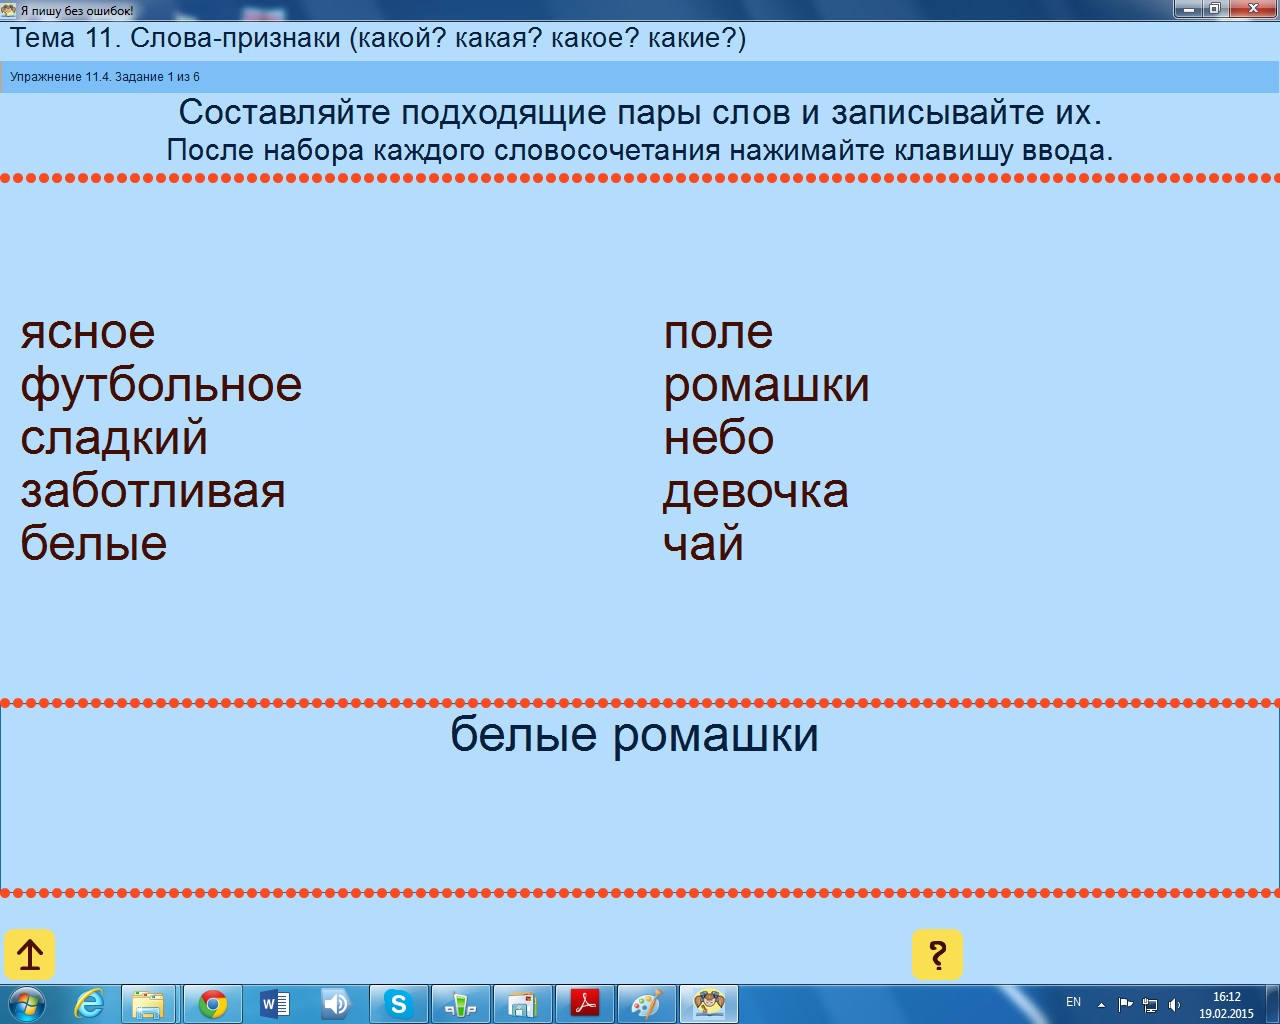Image resolution: width=1280 pixels, height=1024 pixels.
Task: Click the word 'небо' in right column
Action: click(x=719, y=438)
